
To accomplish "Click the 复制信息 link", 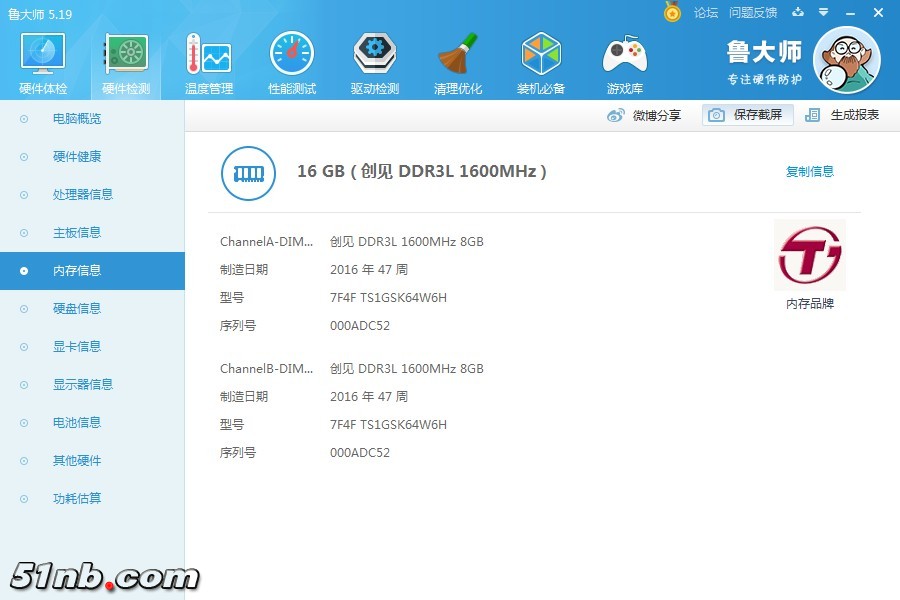I will 809,172.
